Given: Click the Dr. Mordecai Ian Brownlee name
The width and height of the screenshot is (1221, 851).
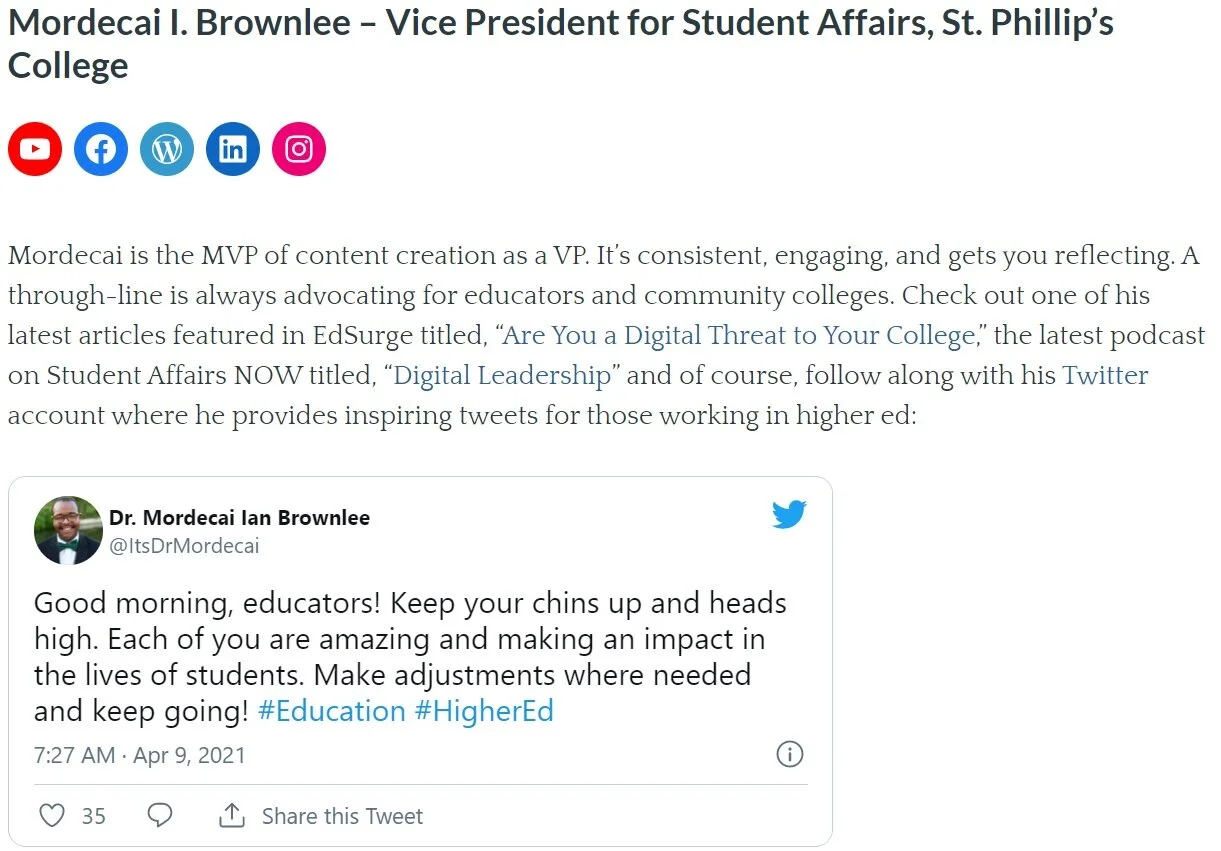Looking at the screenshot, I should (240, 518).
